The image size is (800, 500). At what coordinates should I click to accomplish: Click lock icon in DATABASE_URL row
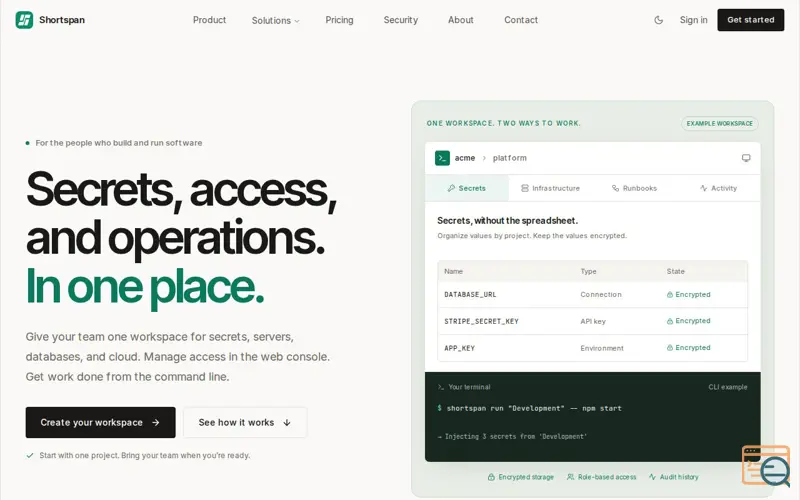click(x=670, y=294)
